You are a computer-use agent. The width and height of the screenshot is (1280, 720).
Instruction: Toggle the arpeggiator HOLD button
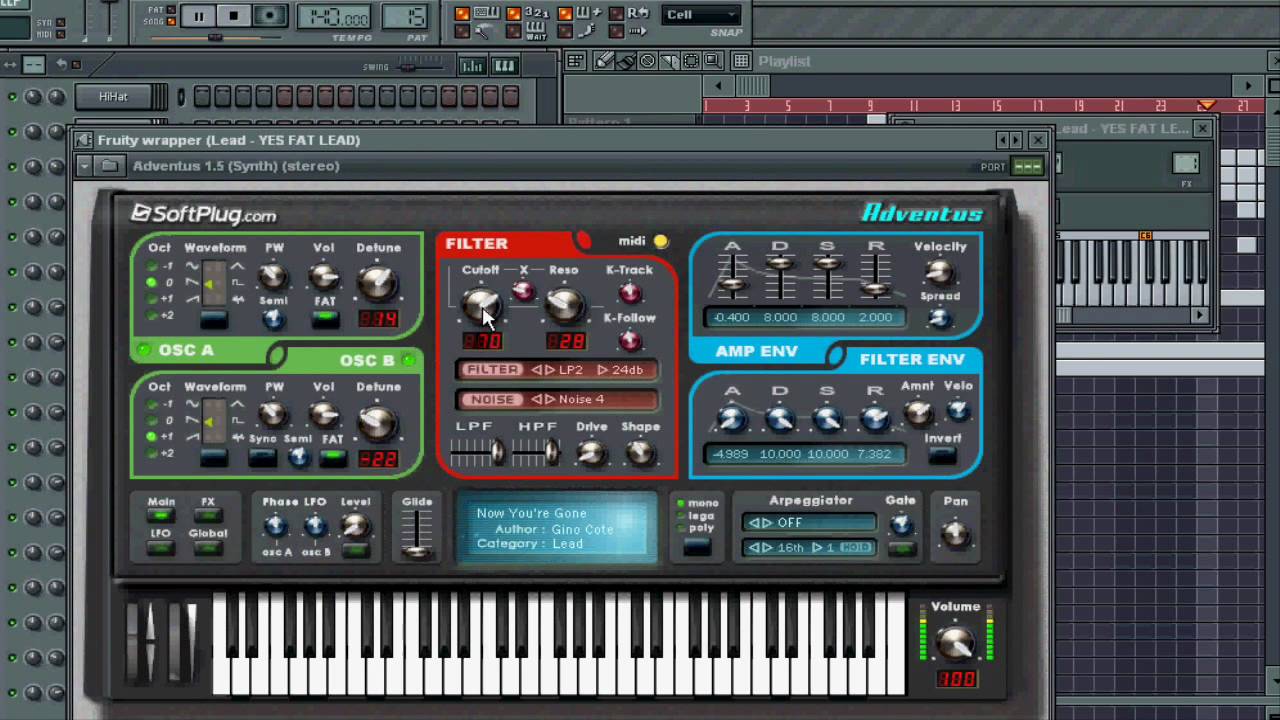(x=855, y=548)
